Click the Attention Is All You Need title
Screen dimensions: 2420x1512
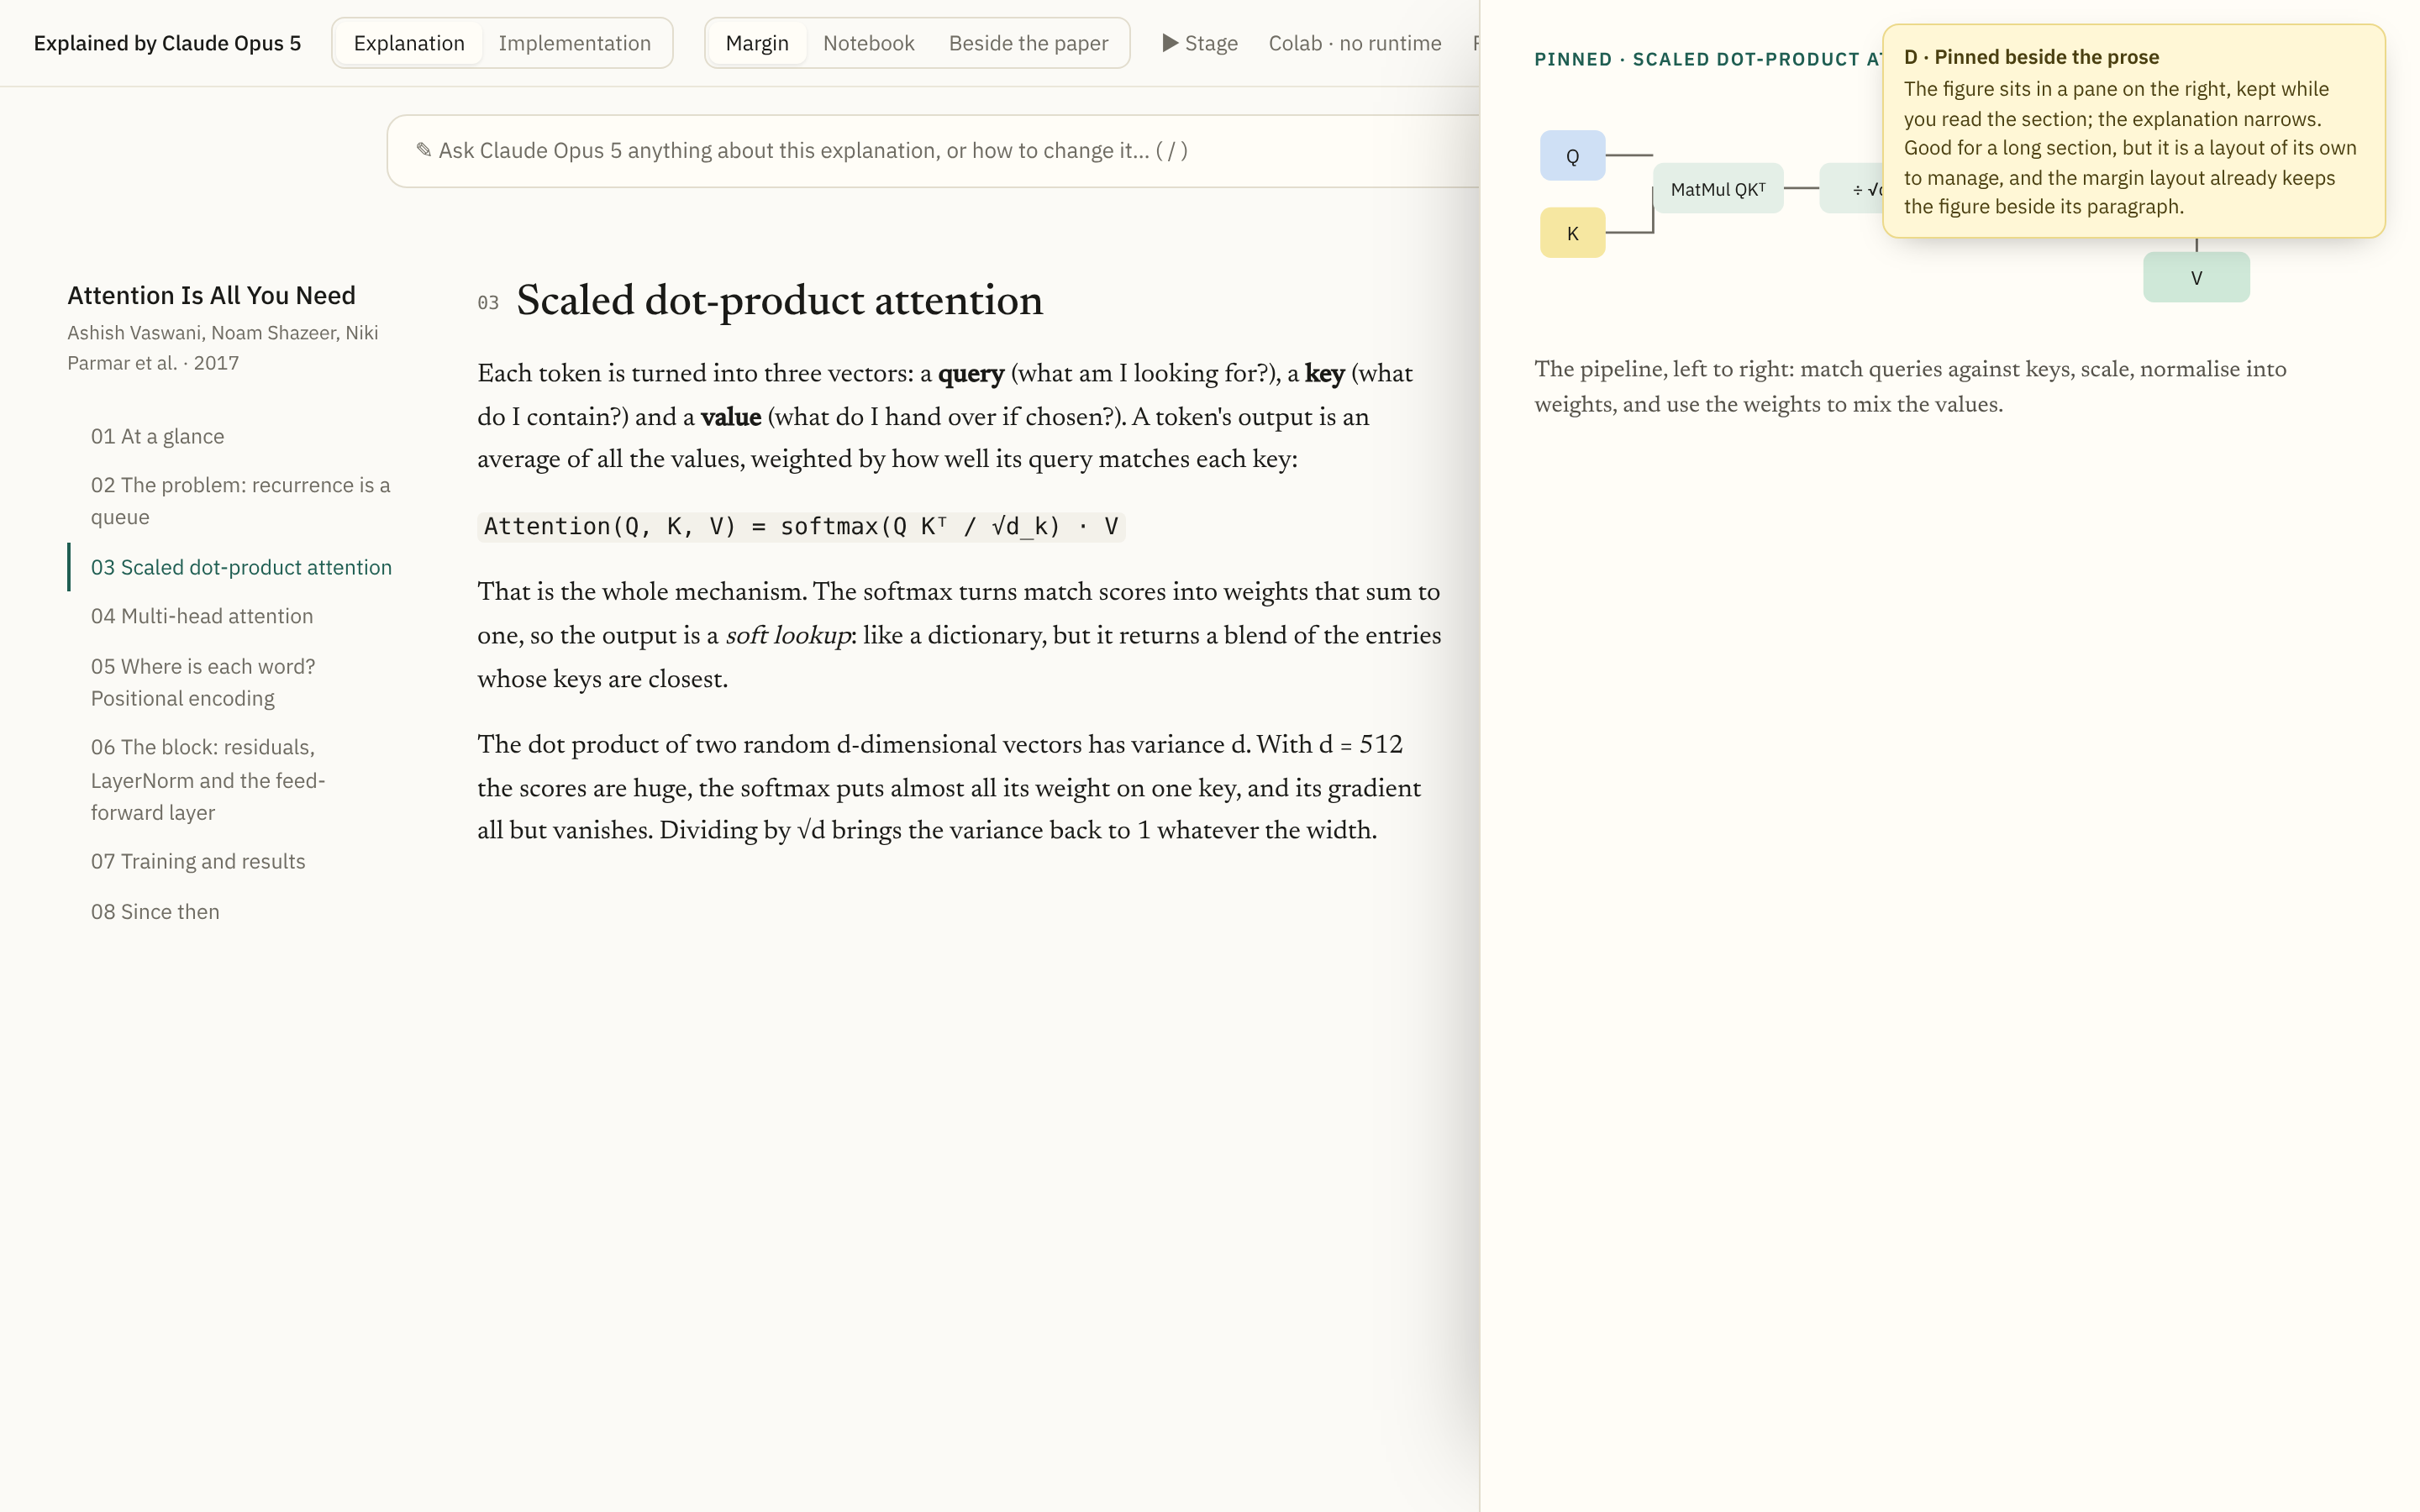click(x=211, y=296)
